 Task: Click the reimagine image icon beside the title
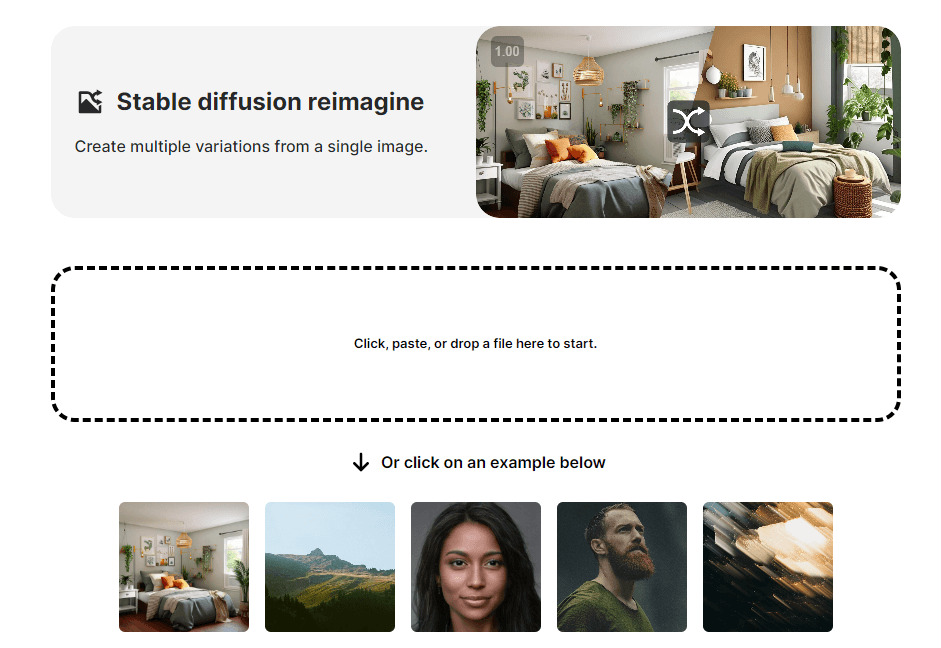tap(90, 102)
